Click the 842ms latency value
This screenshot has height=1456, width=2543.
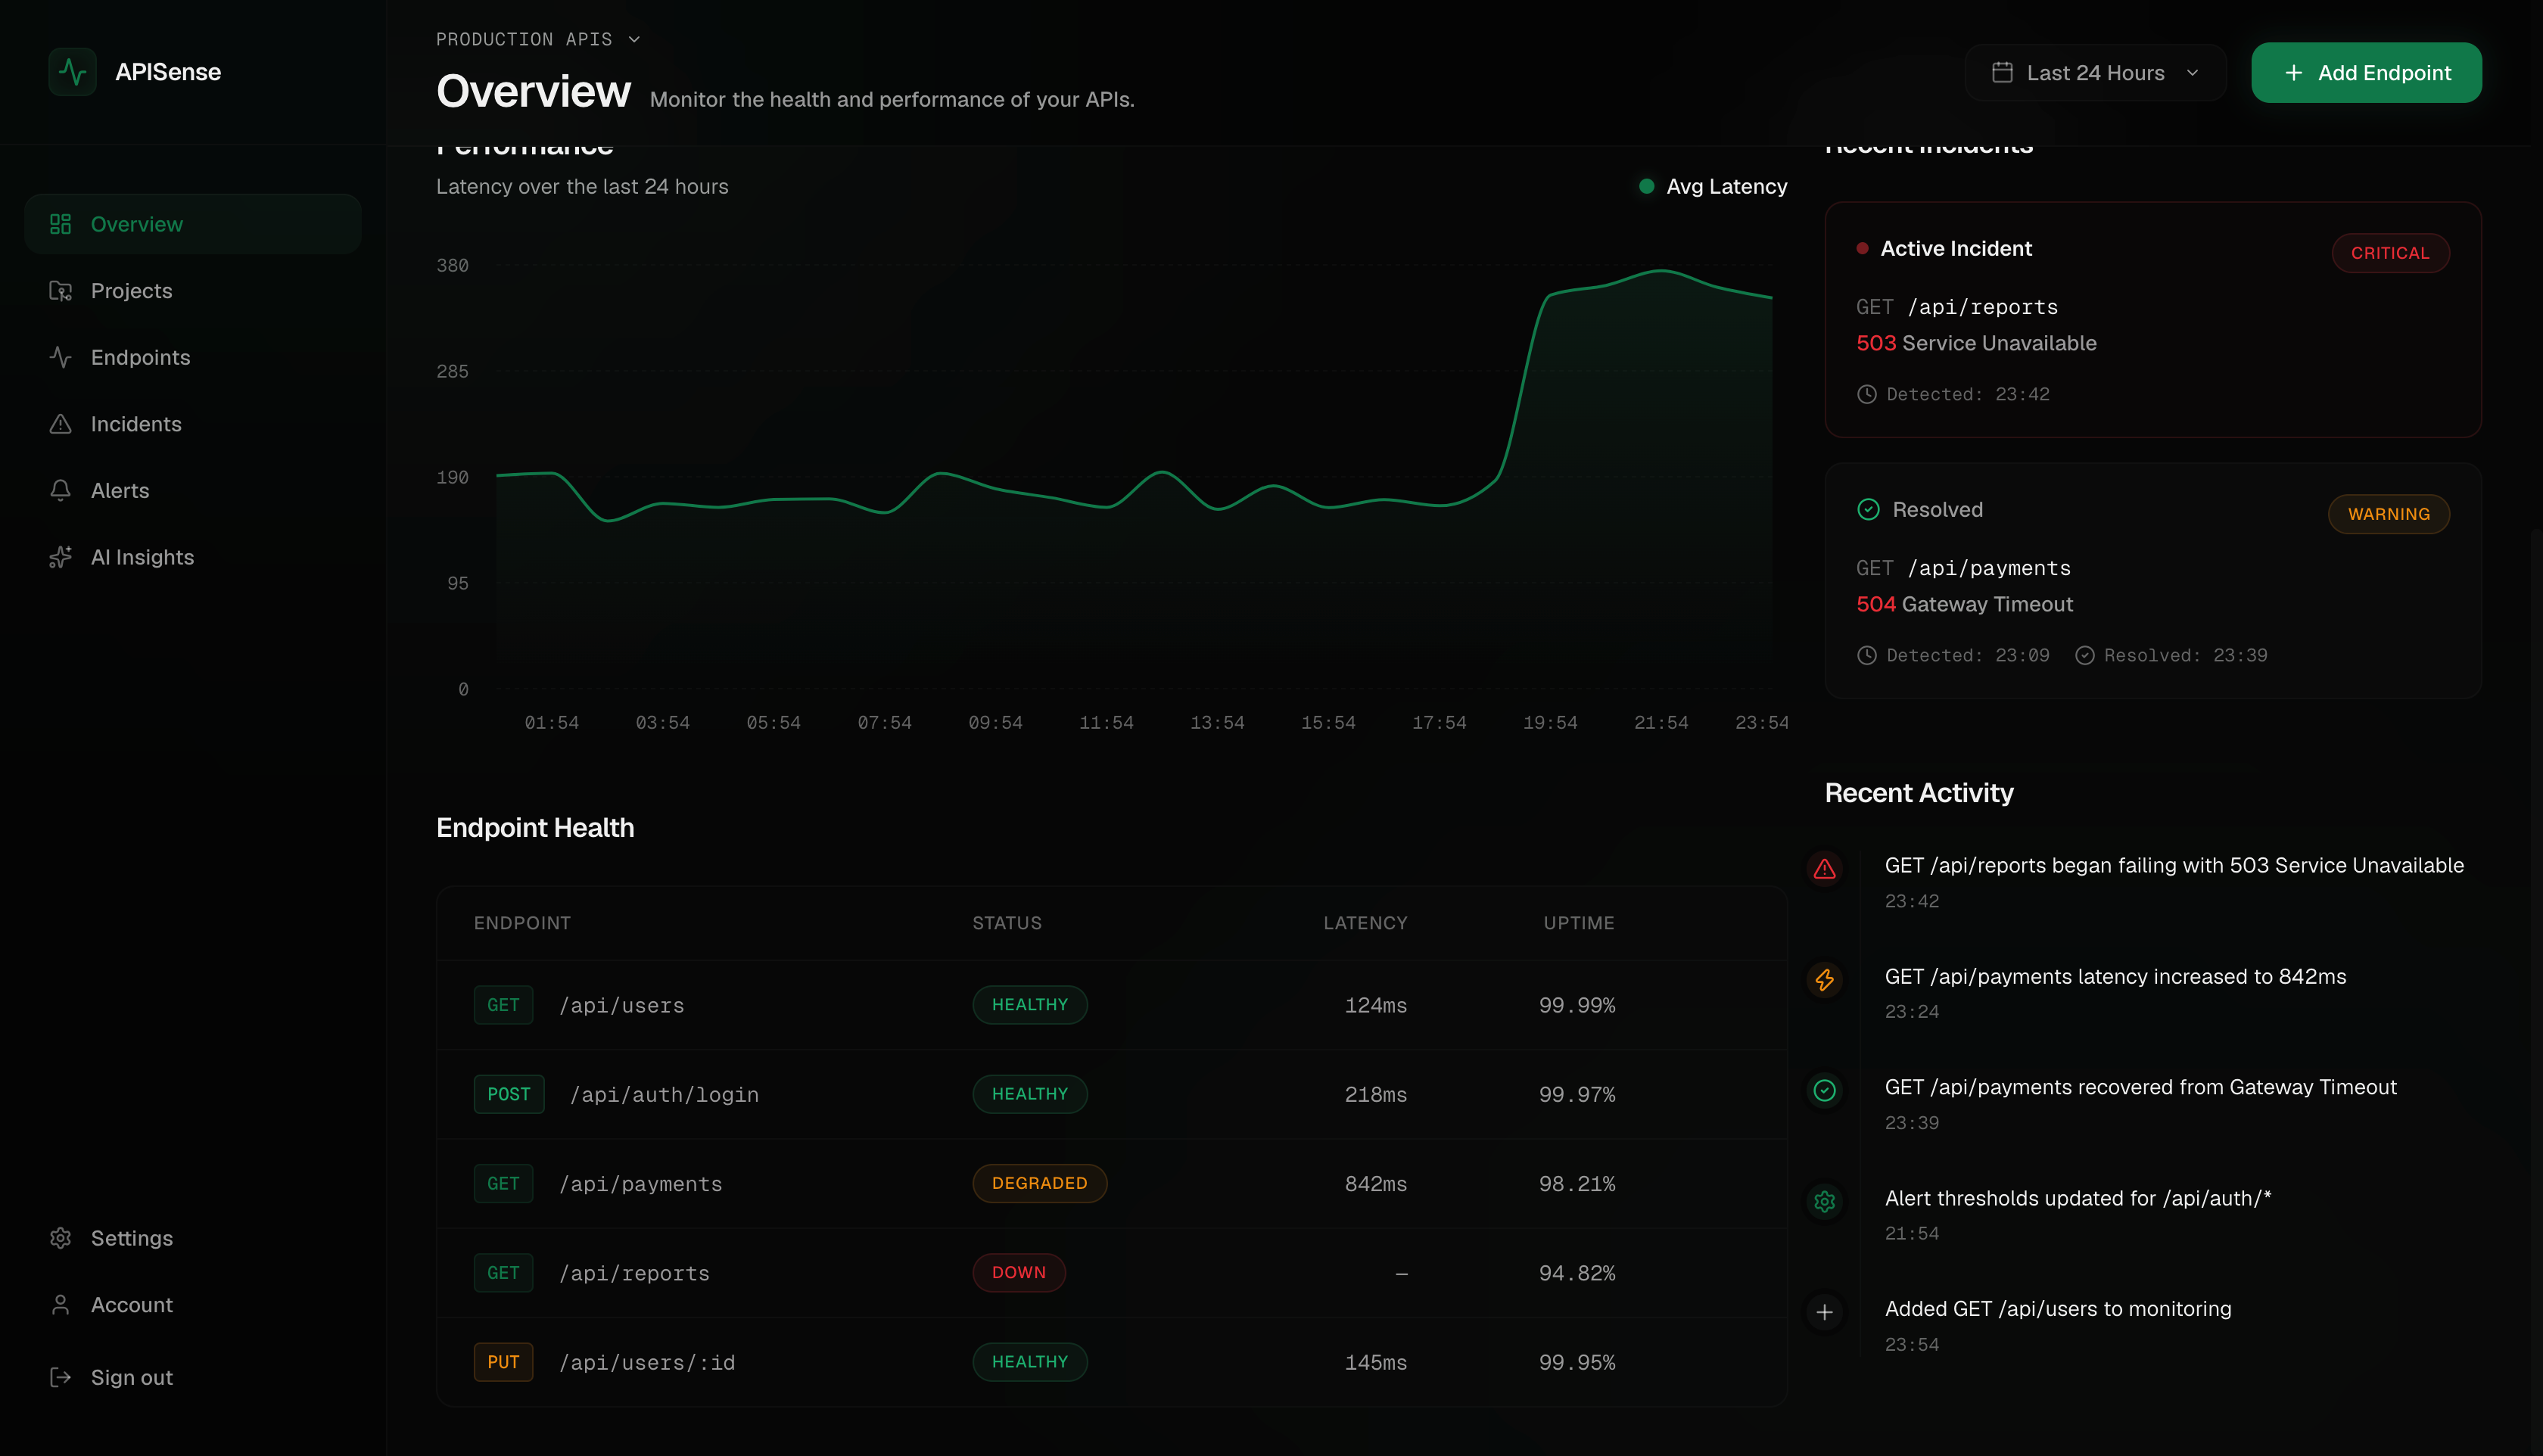coord(1375,1184)
